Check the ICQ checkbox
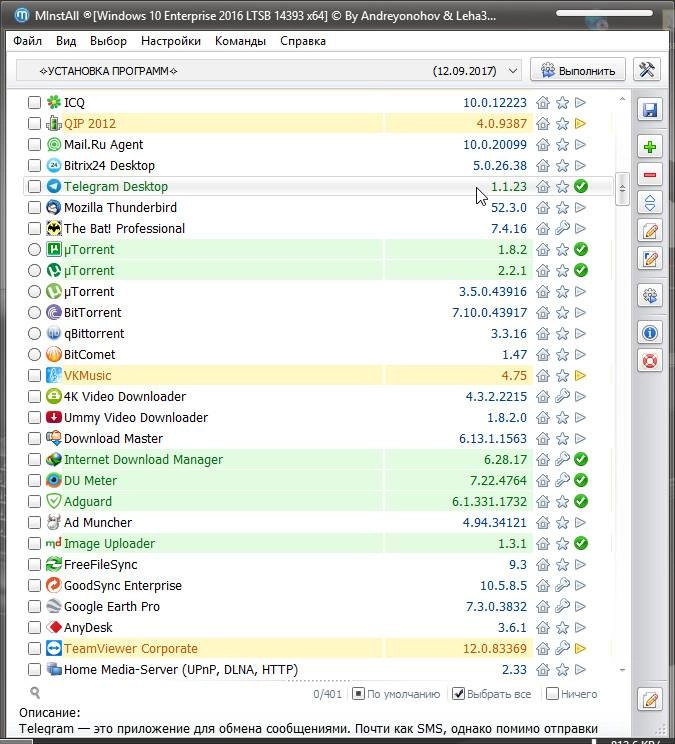Image resolution: width=675 pixels, height=744 pixels. (x=34, y=102)
